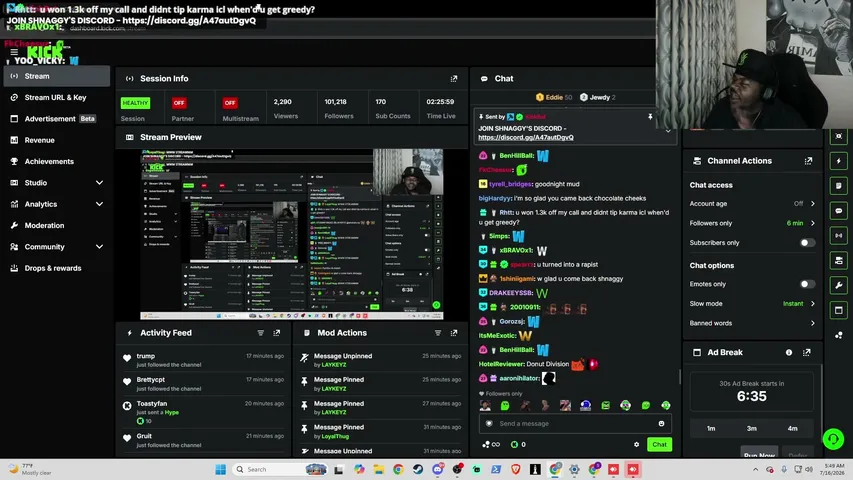Expand the Analytics submenu

pos(99,204)
